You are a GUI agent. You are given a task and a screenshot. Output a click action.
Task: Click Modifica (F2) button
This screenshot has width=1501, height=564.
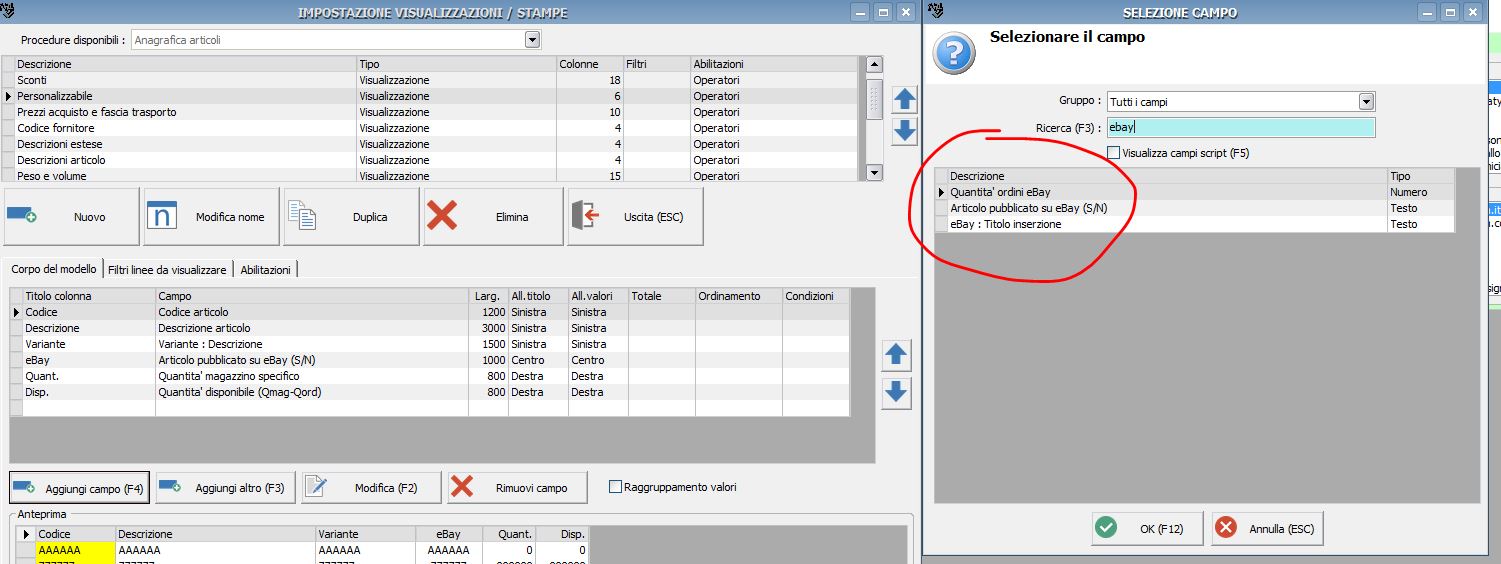(372, 488)
